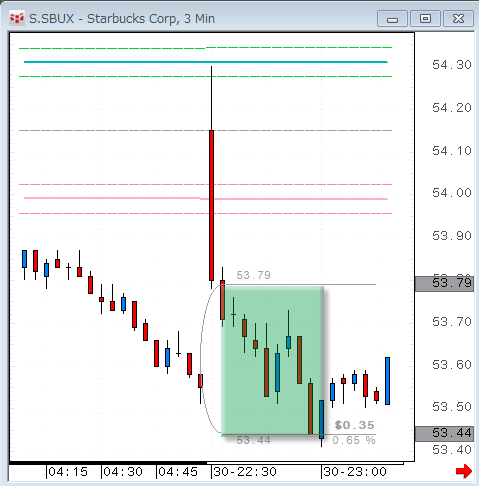This screenshot has width=479, height=486.
Task: Click the 'S.SBUX - Starbucks Corp, 3 Min' title
Action: click(x=122, y=19)
